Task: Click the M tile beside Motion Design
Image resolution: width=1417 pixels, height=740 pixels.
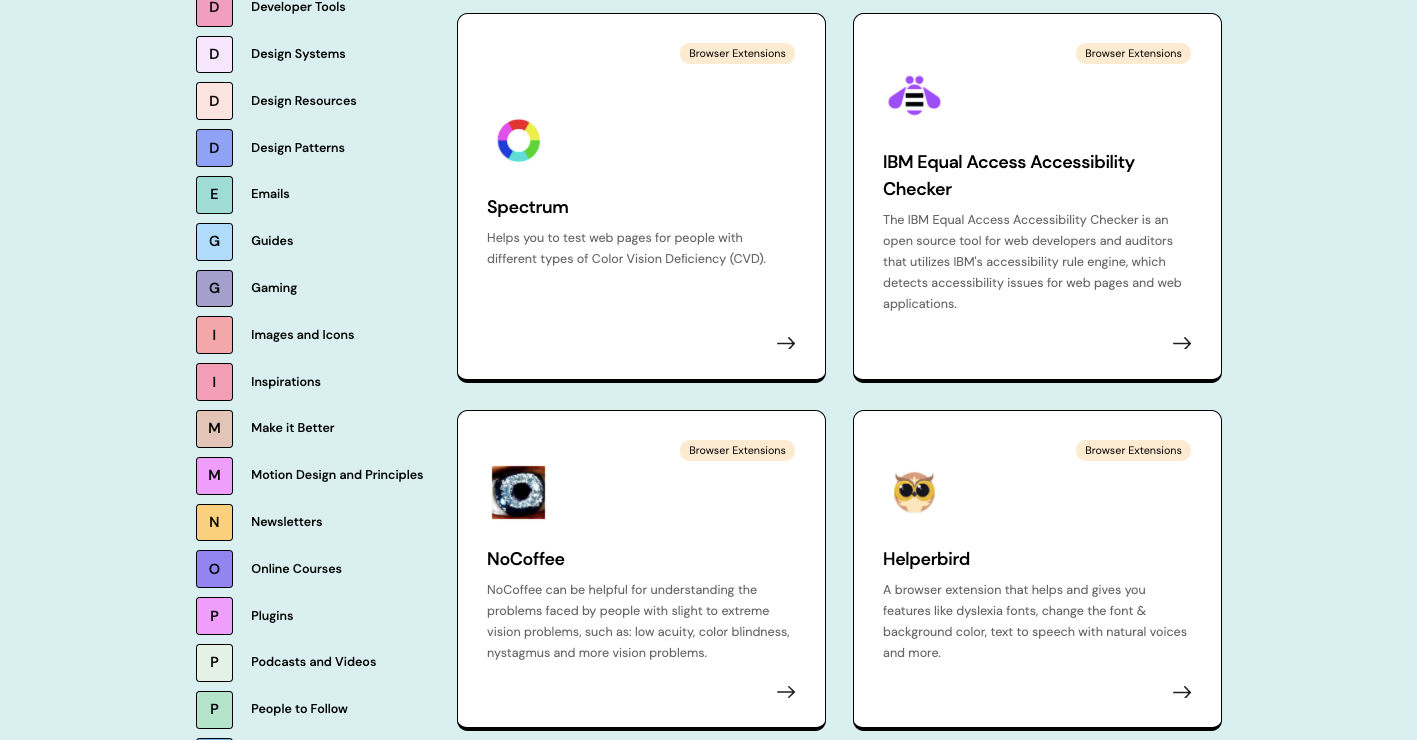Action: (x=214, y=475)
